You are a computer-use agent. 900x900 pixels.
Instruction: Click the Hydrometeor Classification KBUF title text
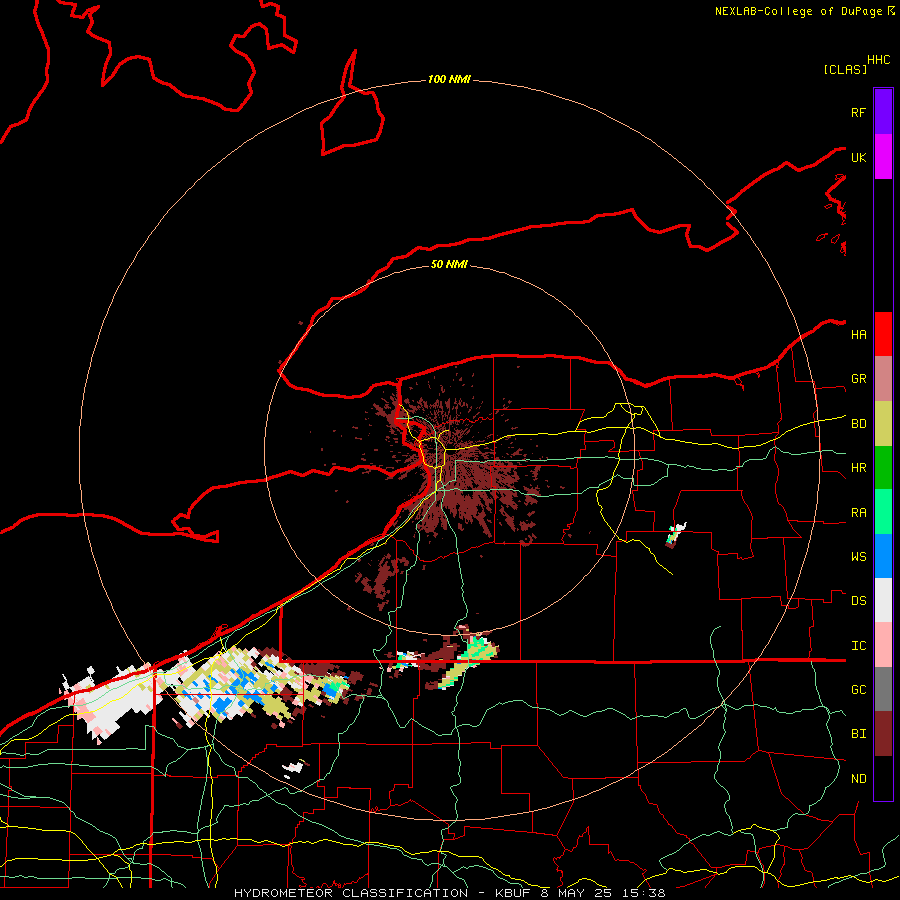tap(449, 893)
